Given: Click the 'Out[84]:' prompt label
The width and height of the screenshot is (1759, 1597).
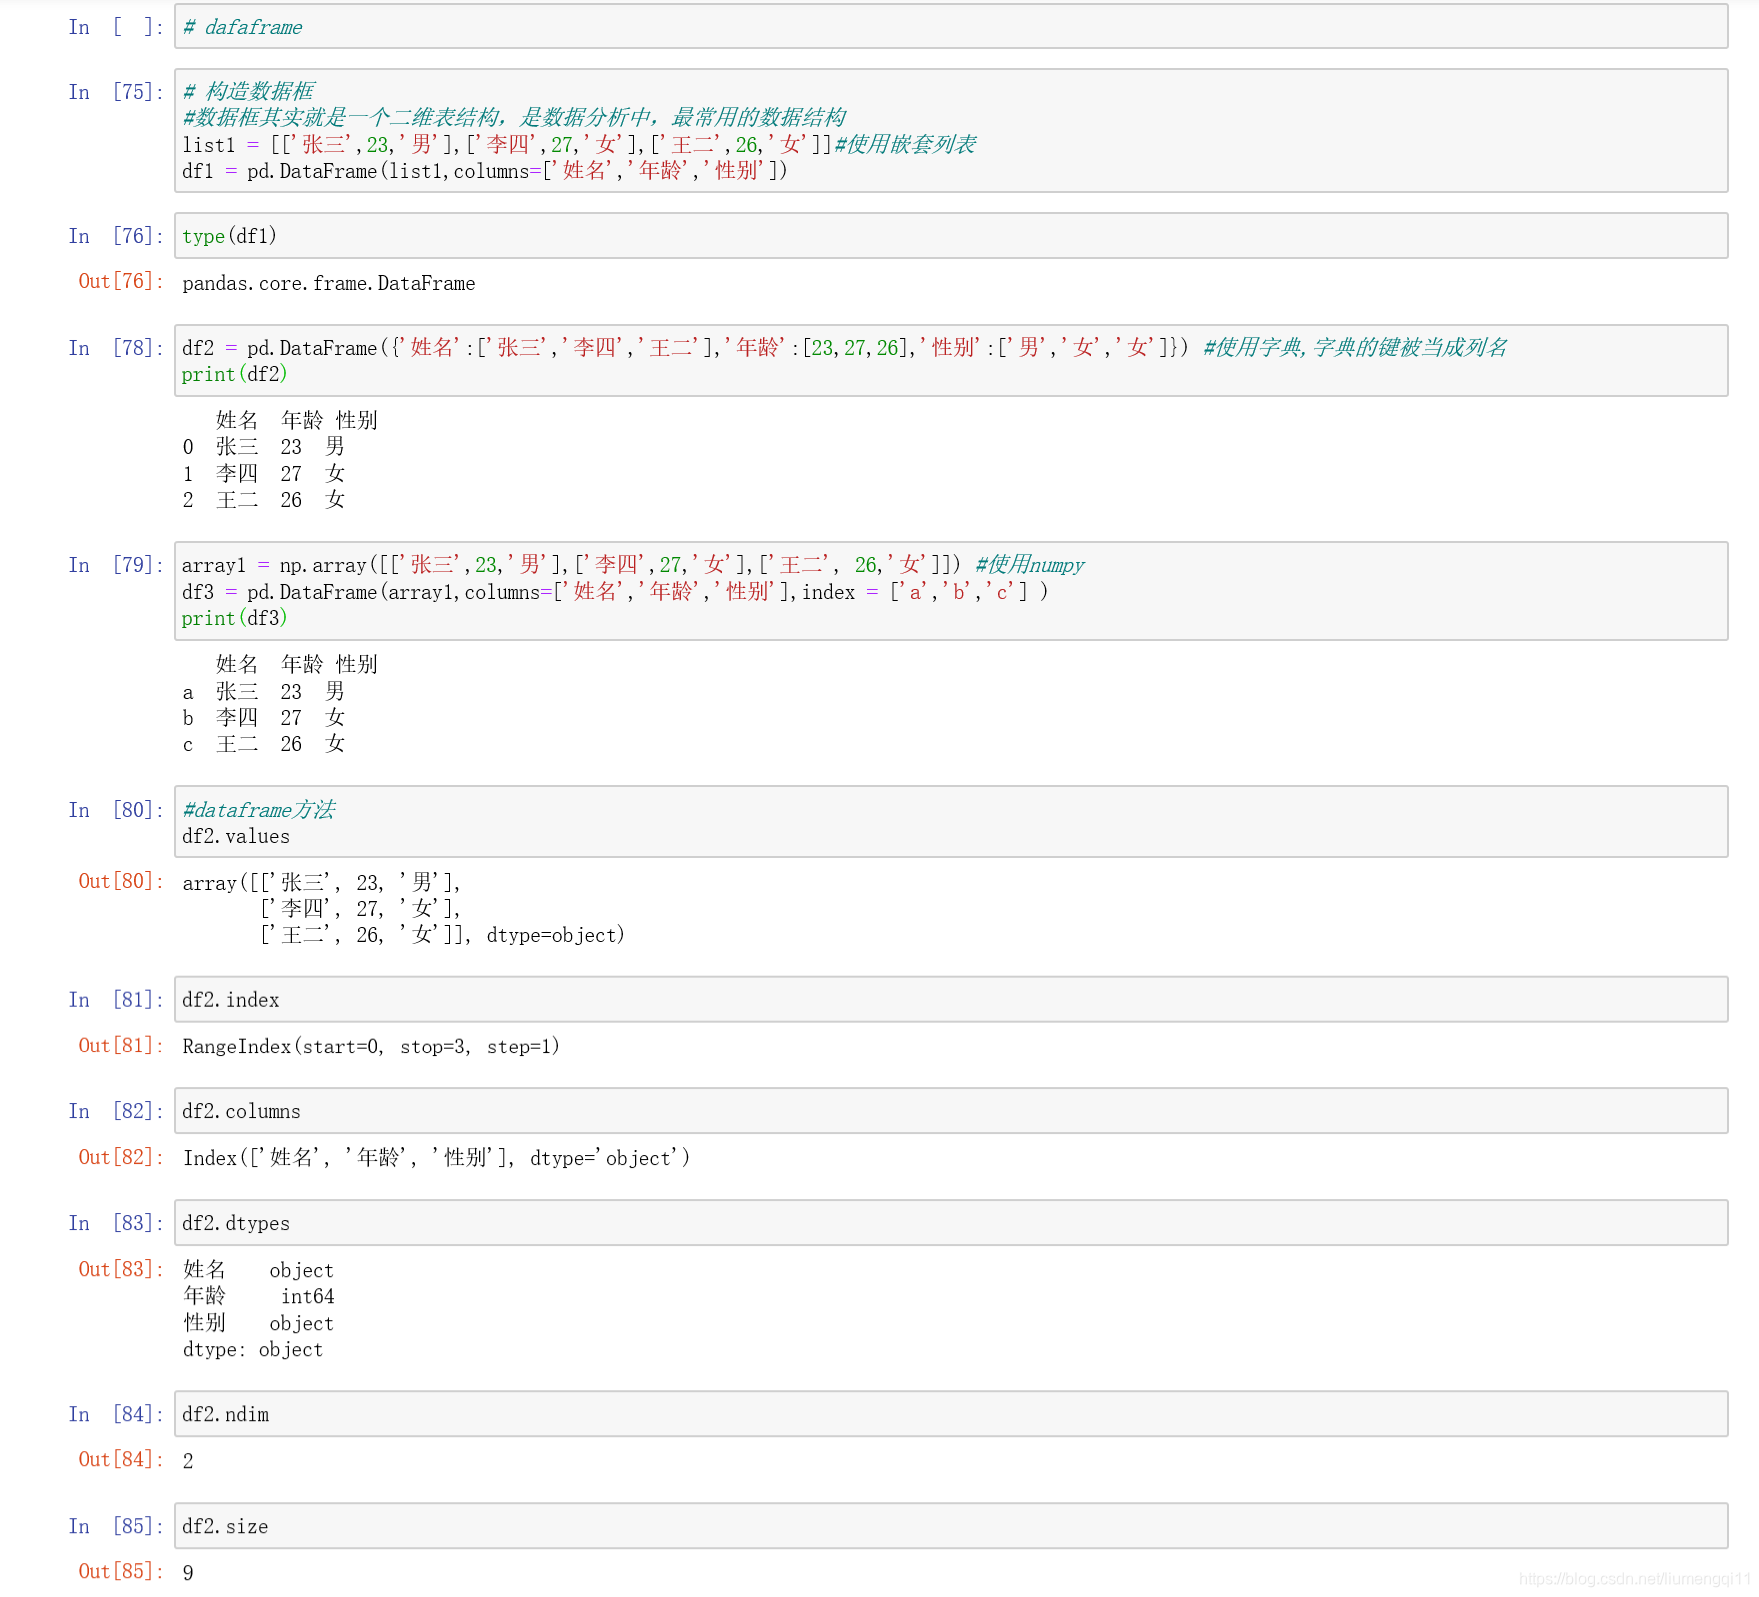Looking at the screenshot, I should pyautogui.click(x=121, y=1459).
